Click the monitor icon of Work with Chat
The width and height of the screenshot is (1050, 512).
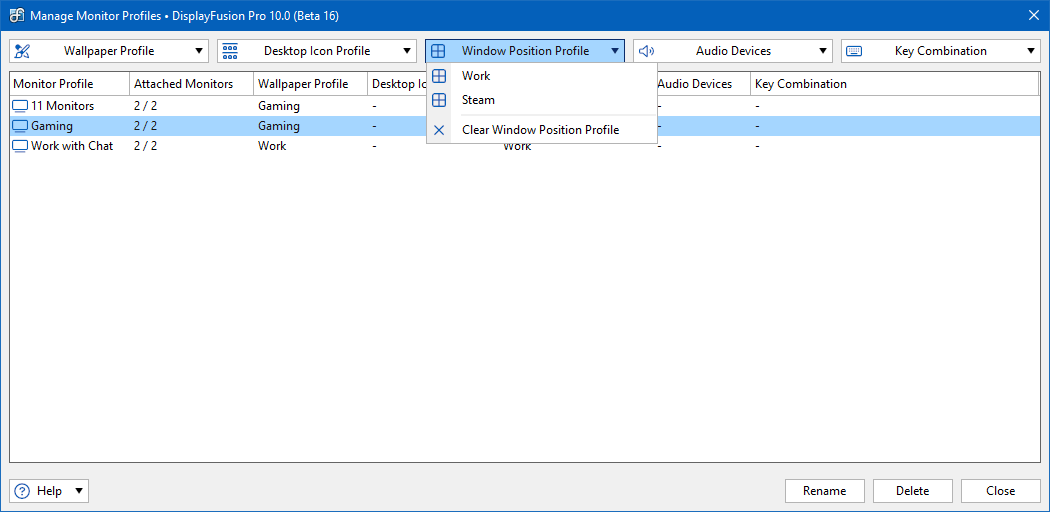click(x=21, y=146)
